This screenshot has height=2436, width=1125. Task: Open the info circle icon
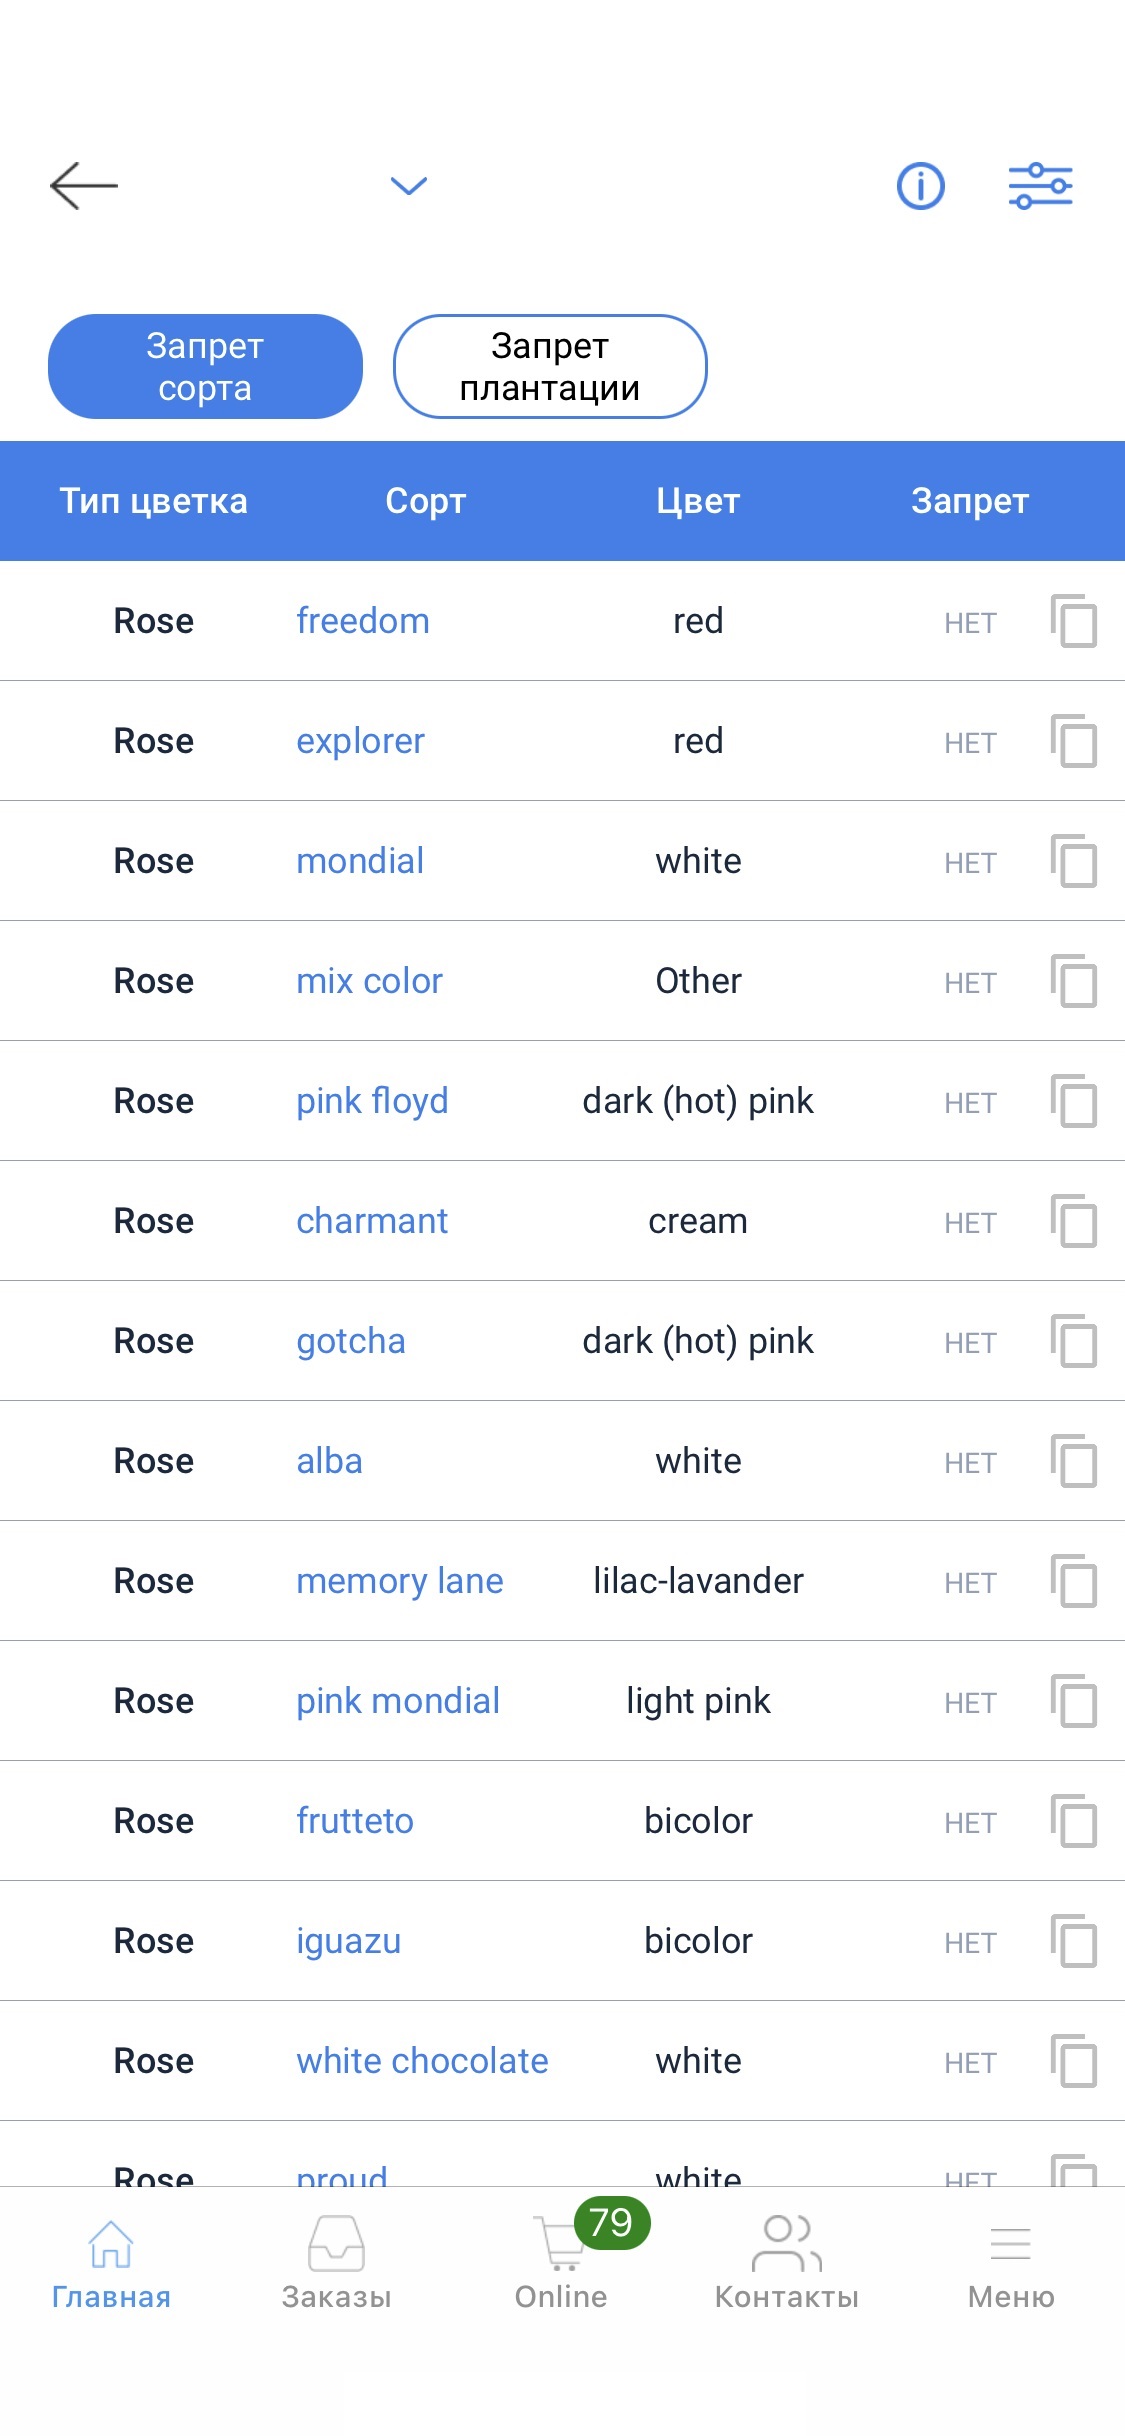pyautogui.click(x=920, y=186)
